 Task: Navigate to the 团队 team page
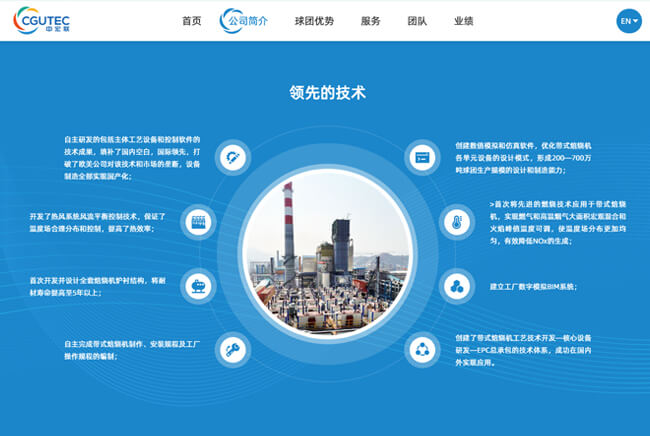point(416,21)
